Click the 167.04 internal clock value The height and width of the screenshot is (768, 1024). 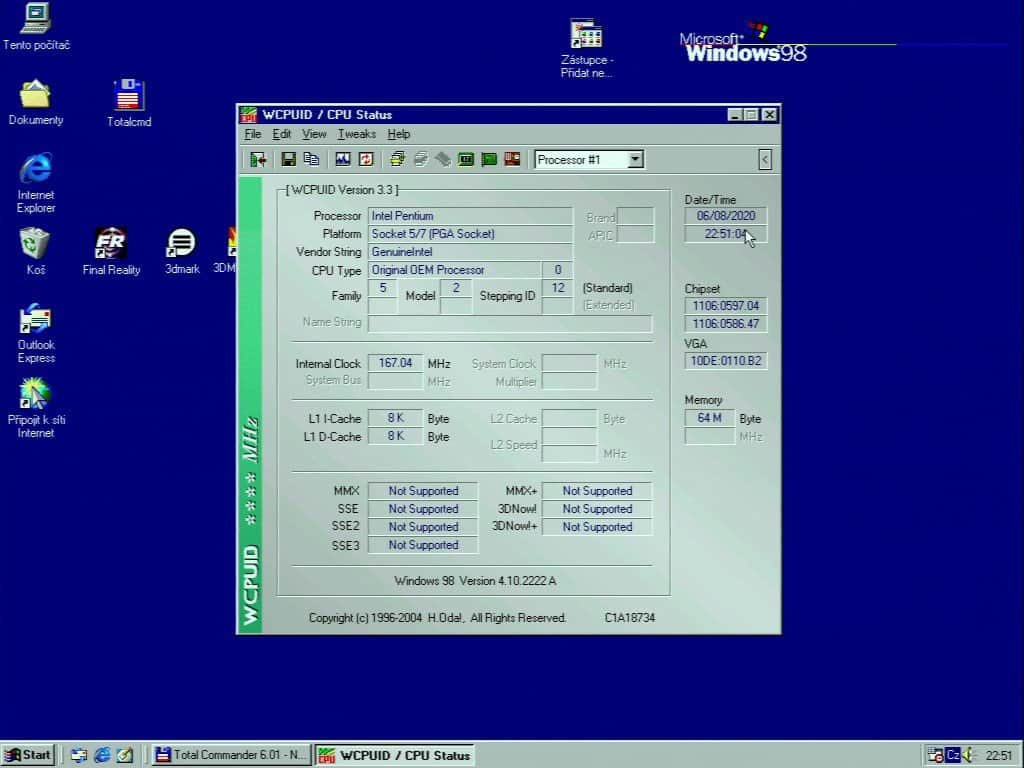pyautogui.click(x=395, y=363)
